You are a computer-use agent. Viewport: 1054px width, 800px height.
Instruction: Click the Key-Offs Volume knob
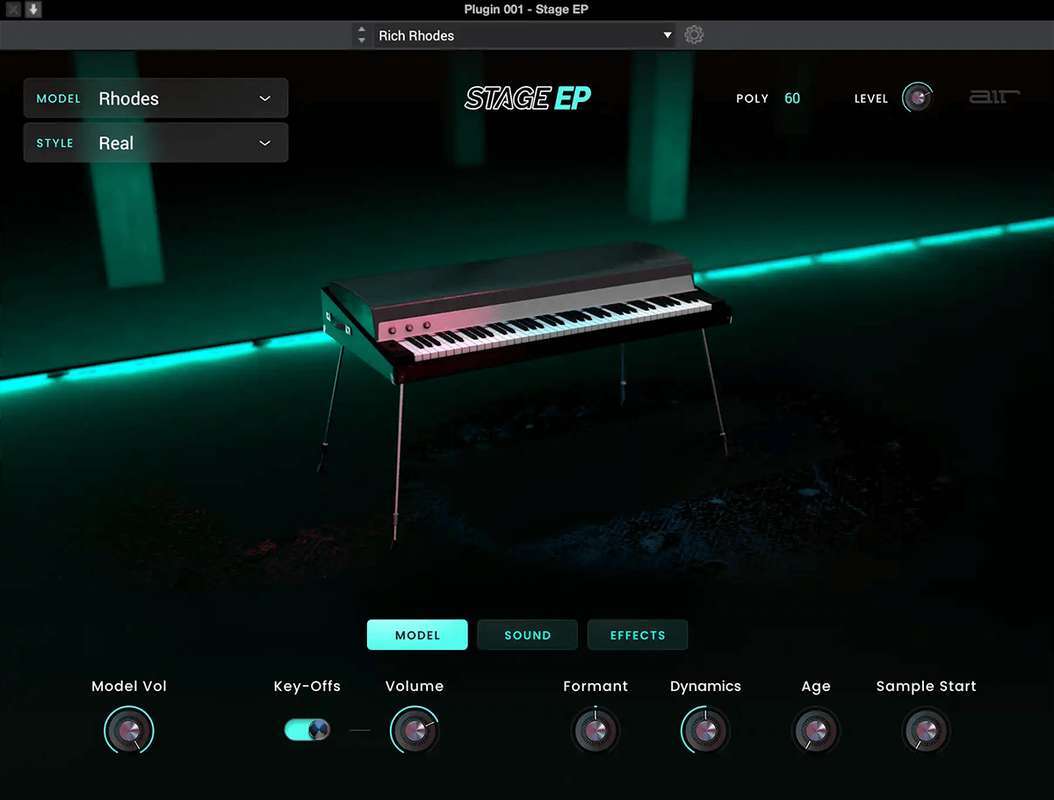[x=414, y=731]
